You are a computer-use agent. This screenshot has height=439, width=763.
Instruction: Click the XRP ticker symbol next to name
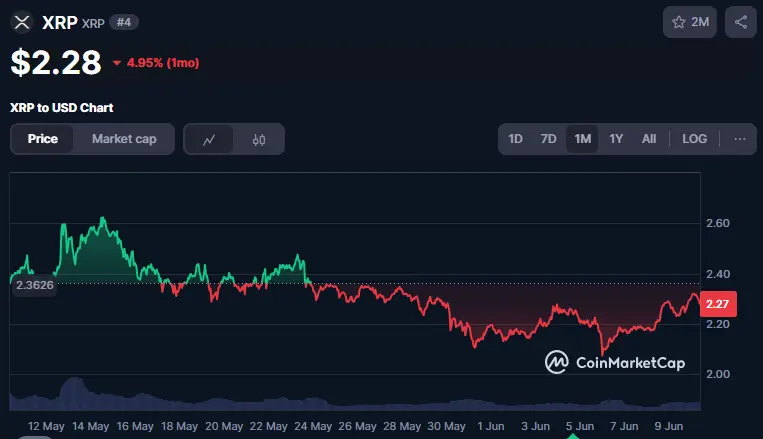click(93, 23)
